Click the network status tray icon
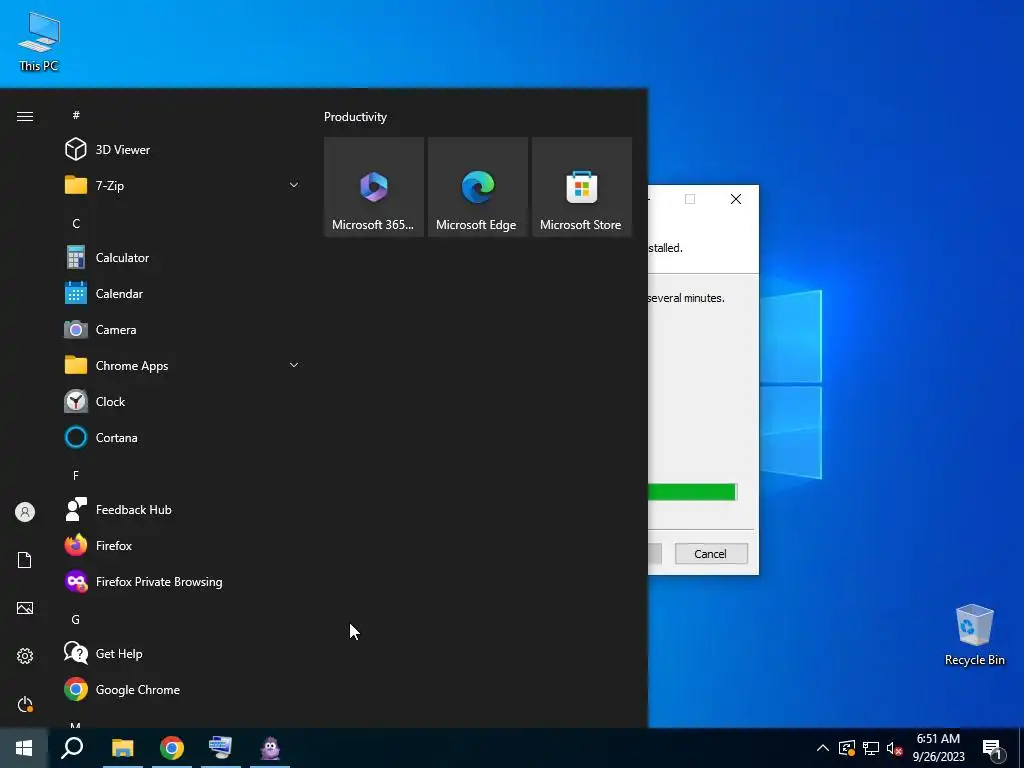 pos(871,748)
